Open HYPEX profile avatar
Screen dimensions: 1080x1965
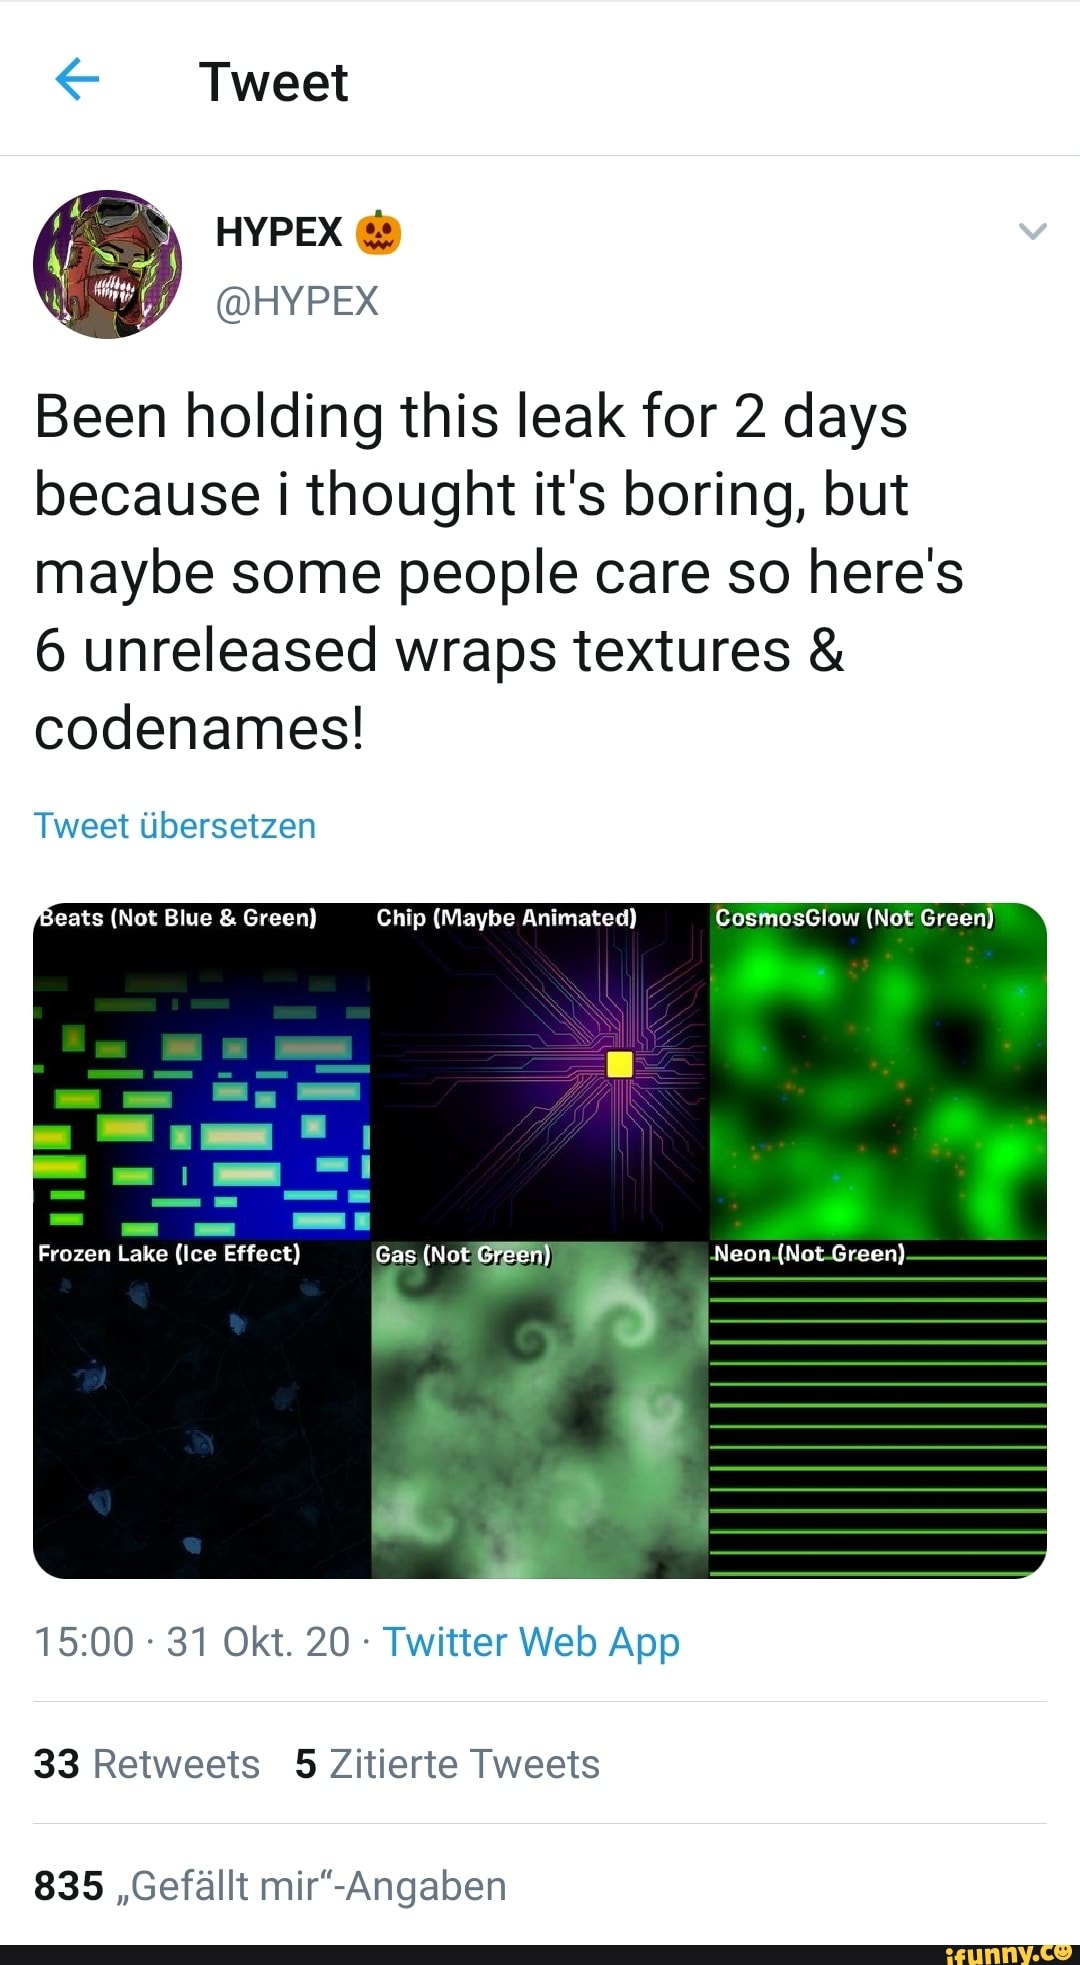tap(108, 265)
